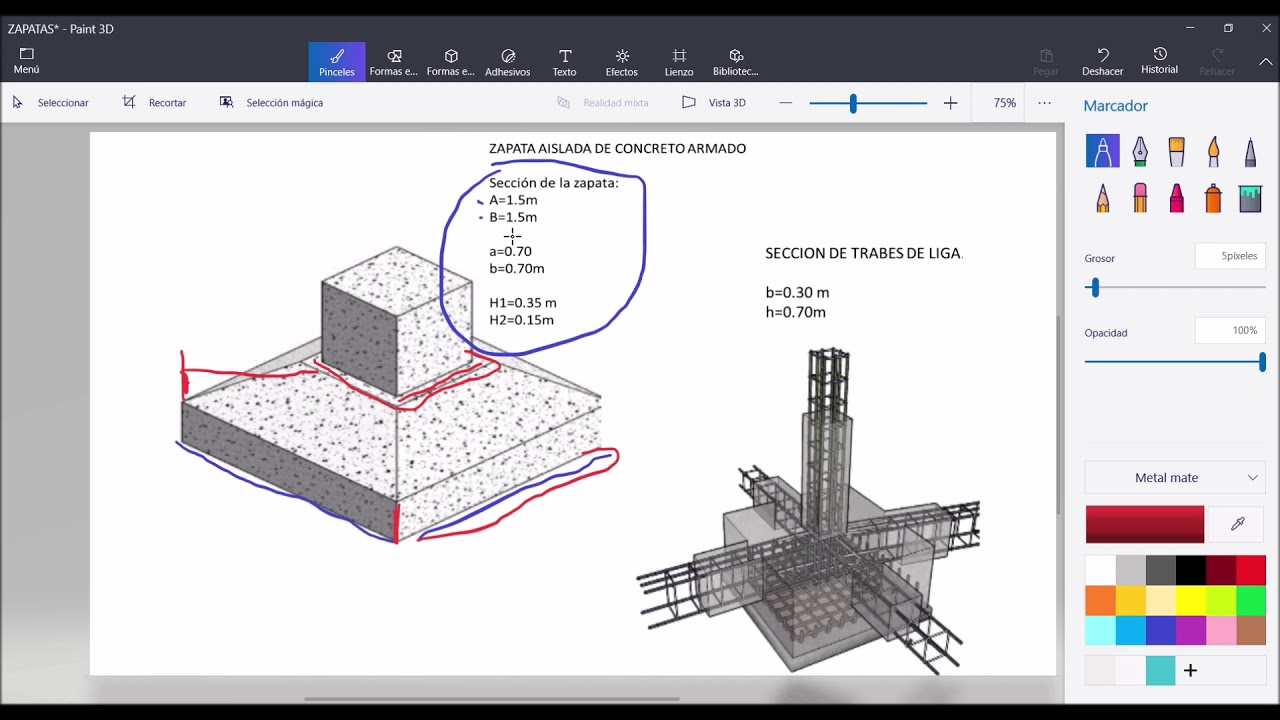The height and width of the screenshot is (720, 1280).
Task: Click the canvas horizontal scrollbar
Action: 492,699
